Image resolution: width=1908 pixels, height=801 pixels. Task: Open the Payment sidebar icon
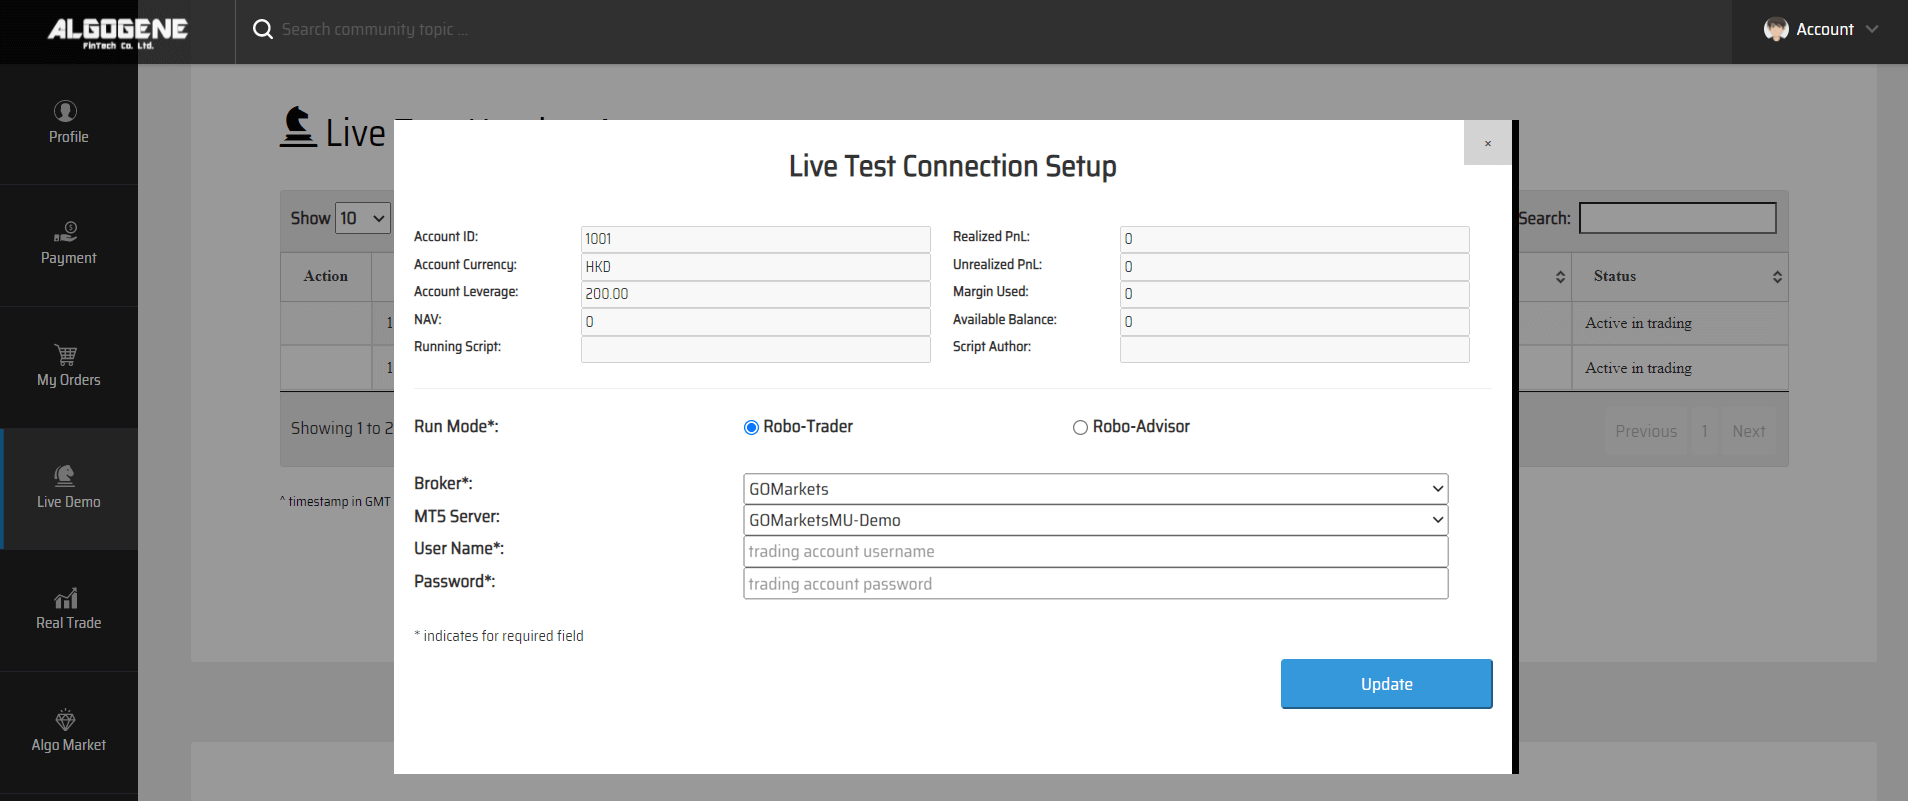(x=65, y=232)
